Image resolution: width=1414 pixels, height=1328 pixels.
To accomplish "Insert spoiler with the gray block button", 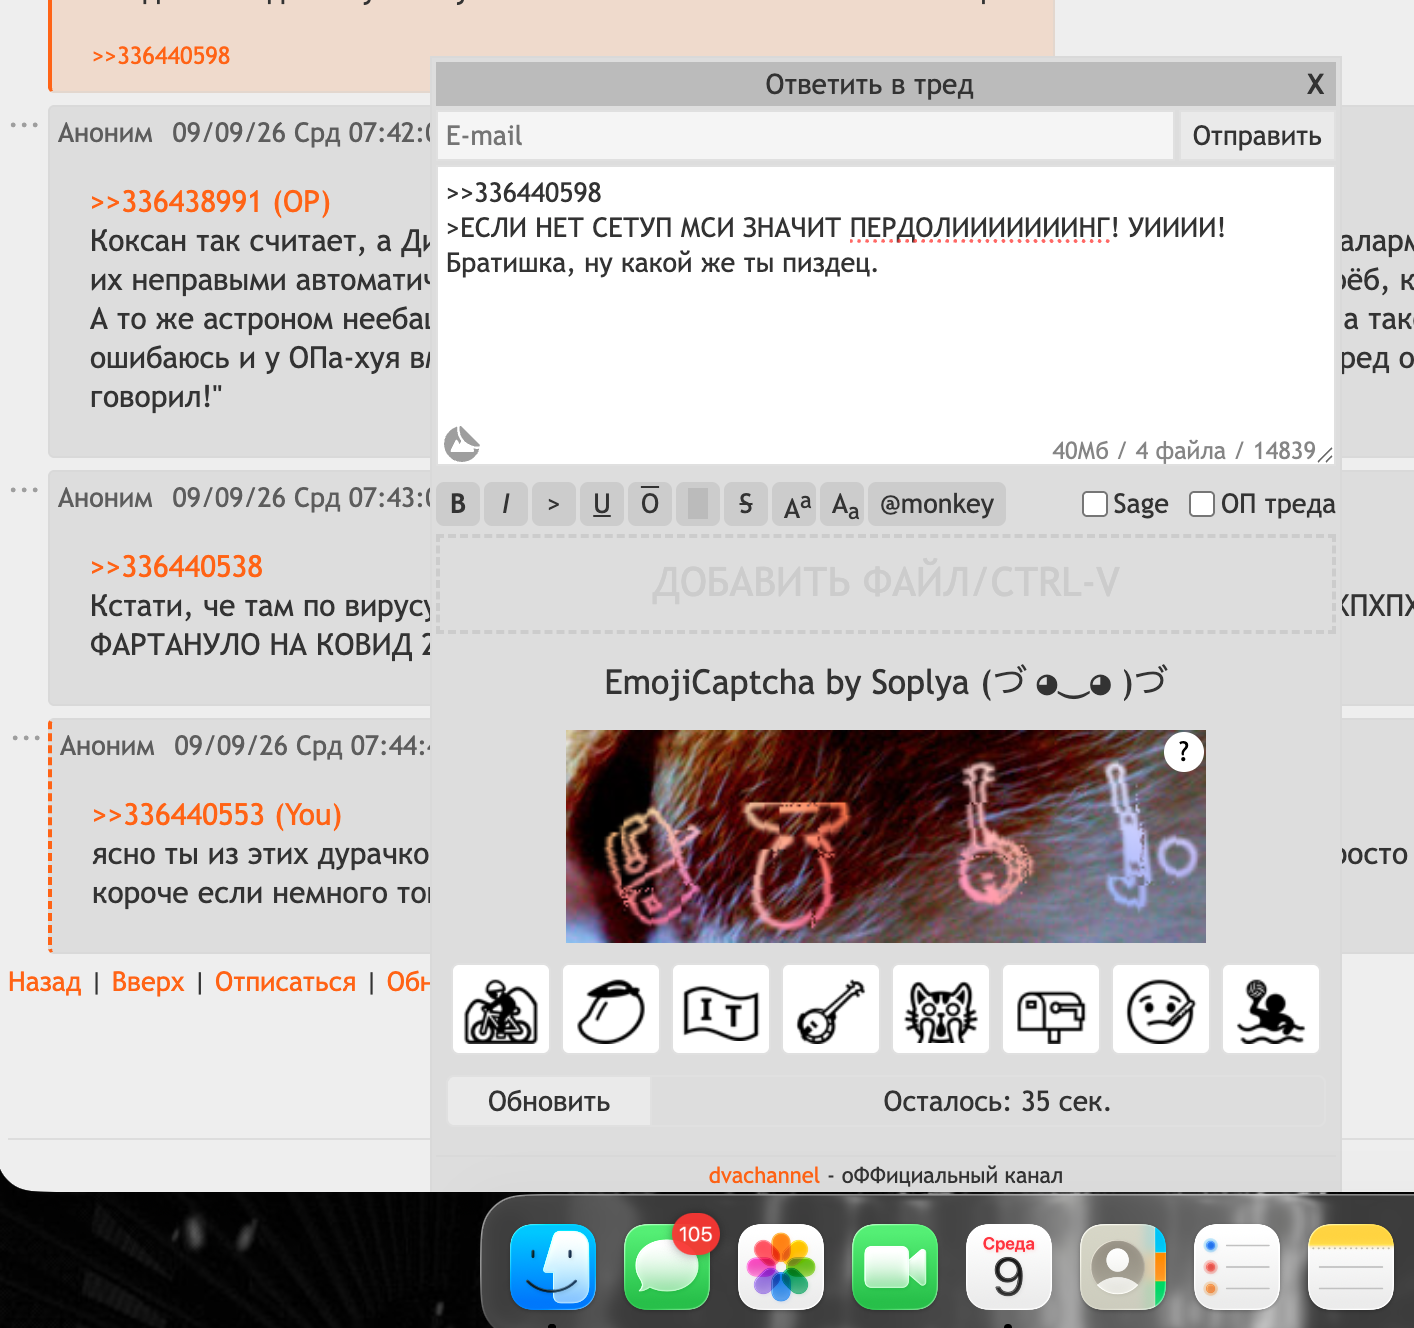I will pyautogui.click(x=698, y=504).
